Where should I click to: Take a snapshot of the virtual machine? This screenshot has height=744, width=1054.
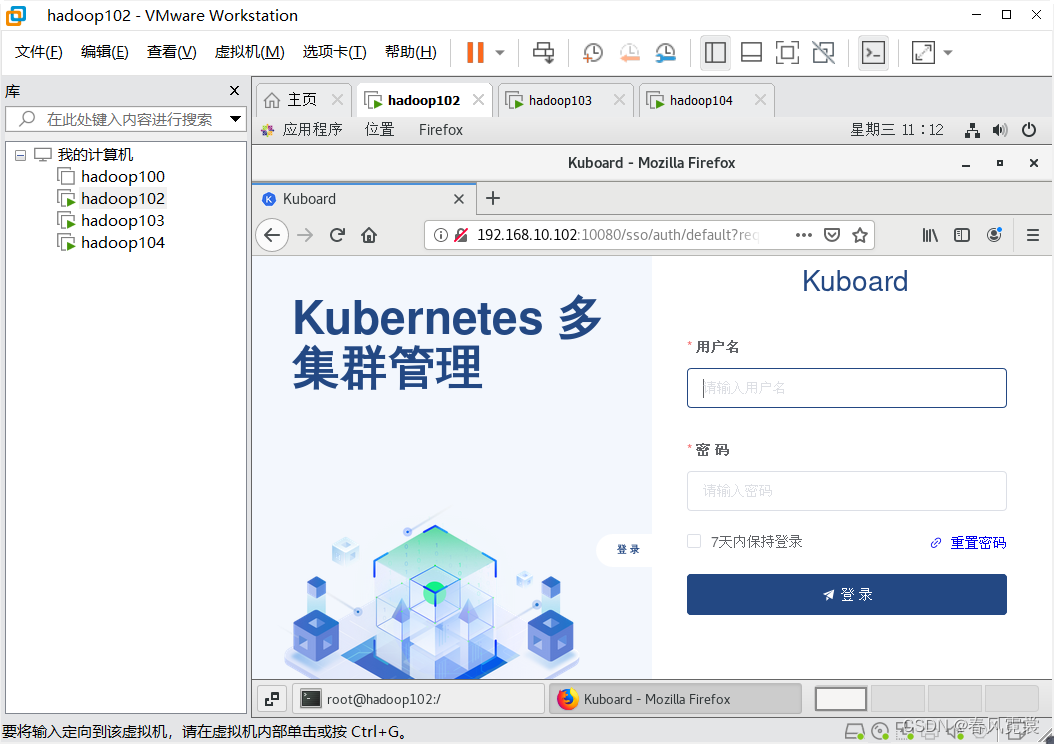pos(592,52)
